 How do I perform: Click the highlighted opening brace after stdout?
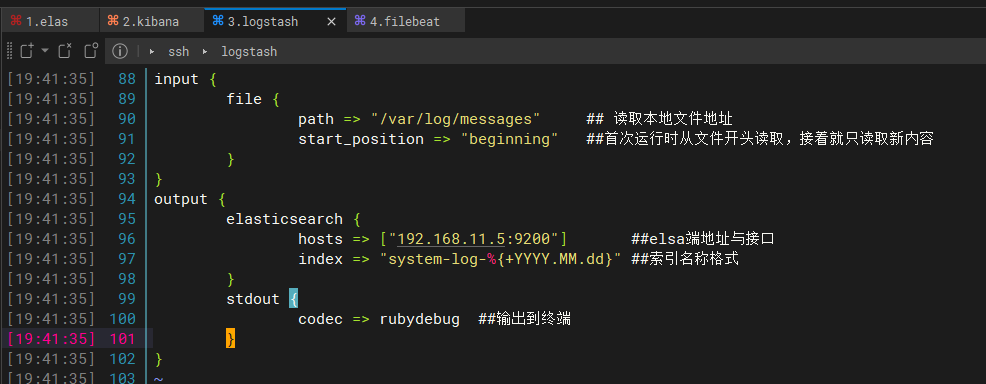pyautogui.click(x=293, y=299)
